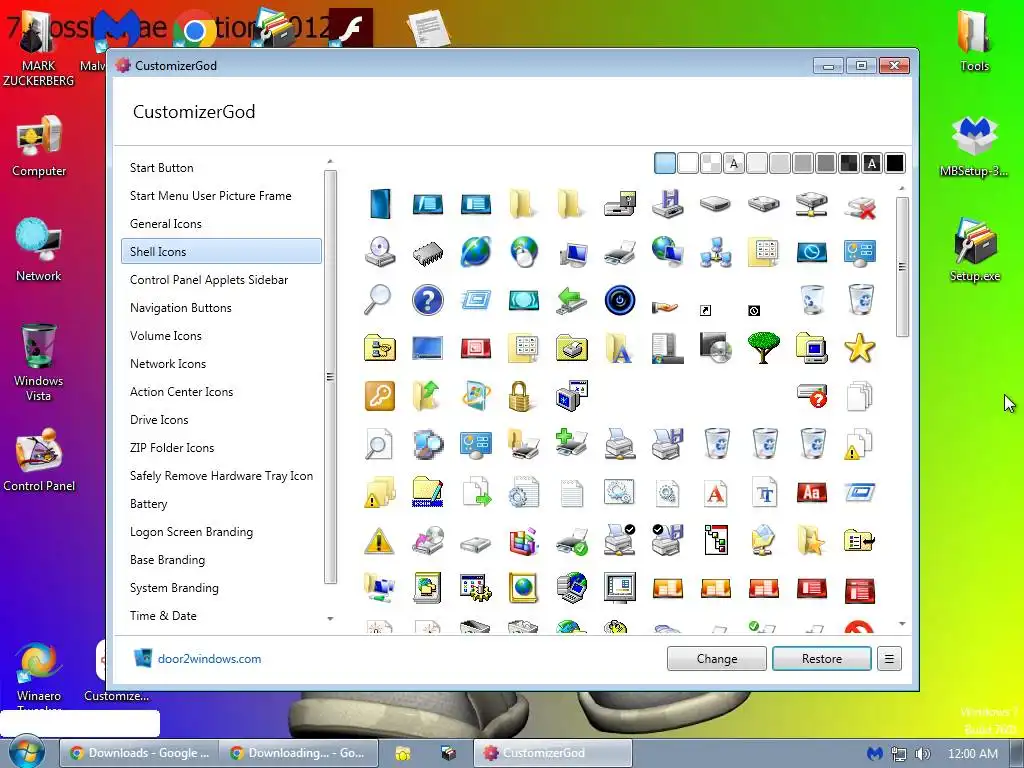Viewport: 1024px width, 768px height.
Task: Open Malwarebytes tray icon
Action: [x=874, y=754]
